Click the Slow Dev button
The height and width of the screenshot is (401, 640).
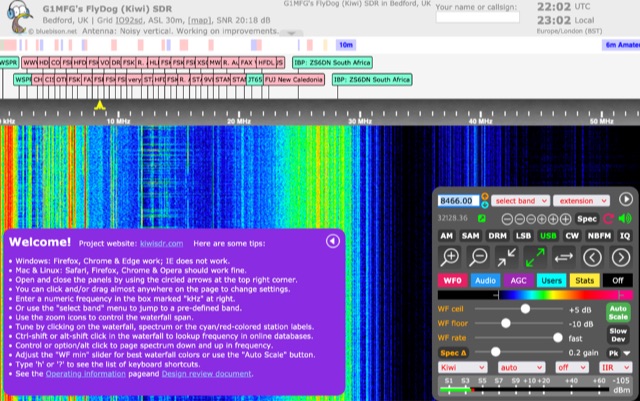click(618, 335)
